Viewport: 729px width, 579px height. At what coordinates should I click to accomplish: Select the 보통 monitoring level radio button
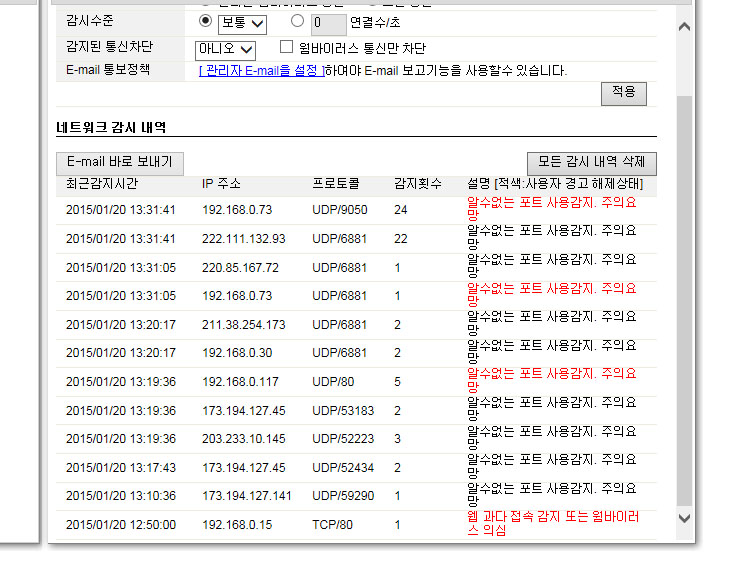[x=205, y=21]
